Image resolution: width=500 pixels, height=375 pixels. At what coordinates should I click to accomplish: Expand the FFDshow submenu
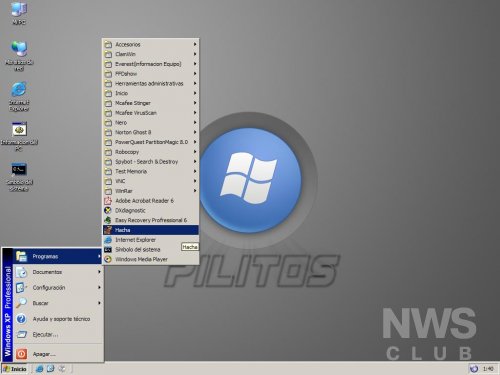pyautogui.click(x=151, y=74)
